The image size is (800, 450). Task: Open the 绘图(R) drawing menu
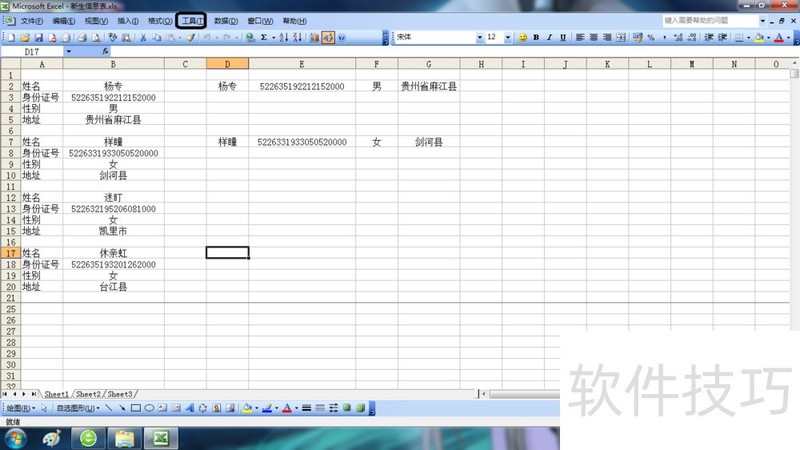(x=20, y=408)
